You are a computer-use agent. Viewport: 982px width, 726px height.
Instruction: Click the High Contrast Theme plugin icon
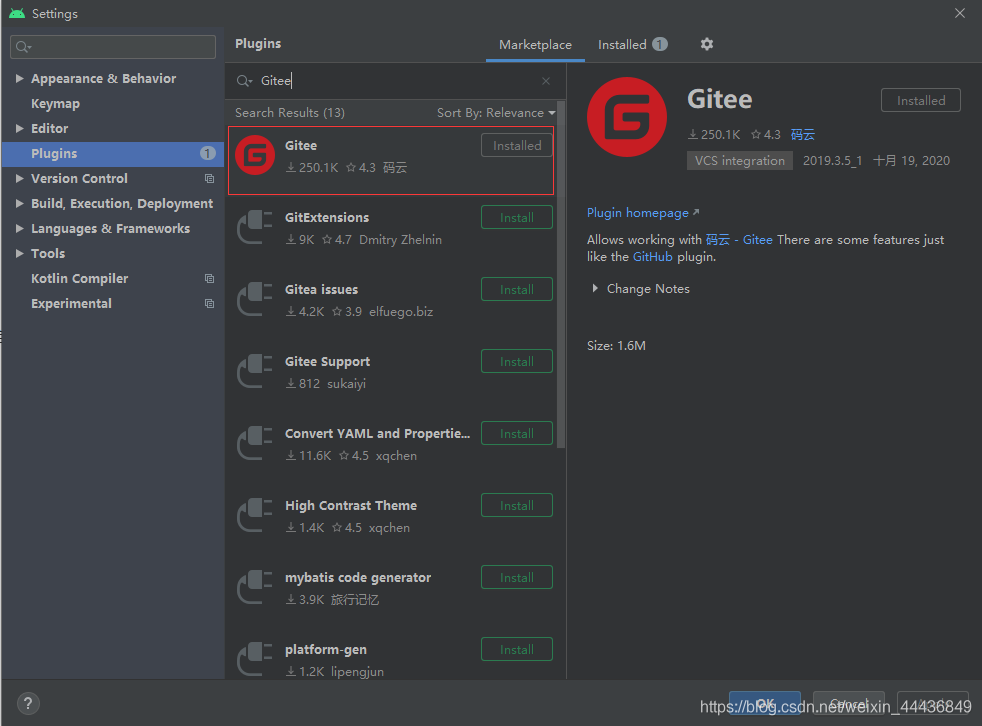(255, 515)
